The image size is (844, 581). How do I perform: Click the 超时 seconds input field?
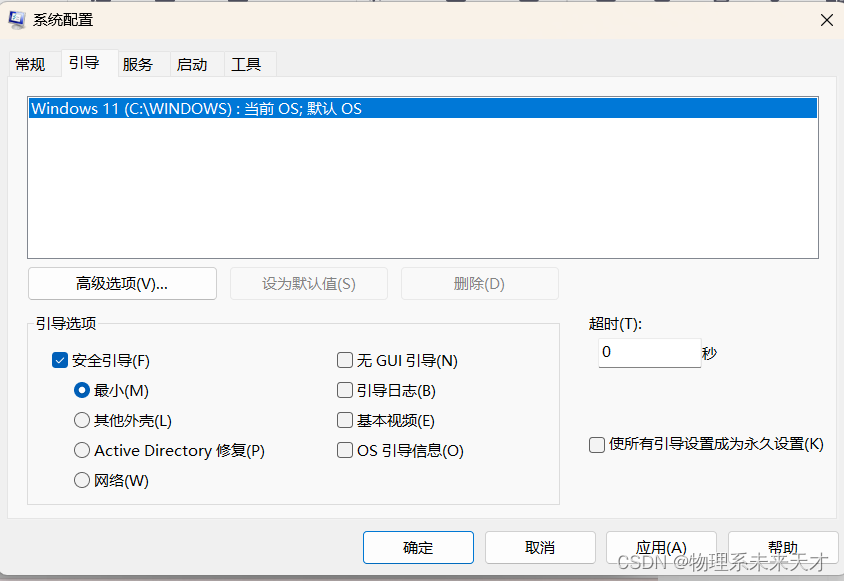tap(648, 352)
